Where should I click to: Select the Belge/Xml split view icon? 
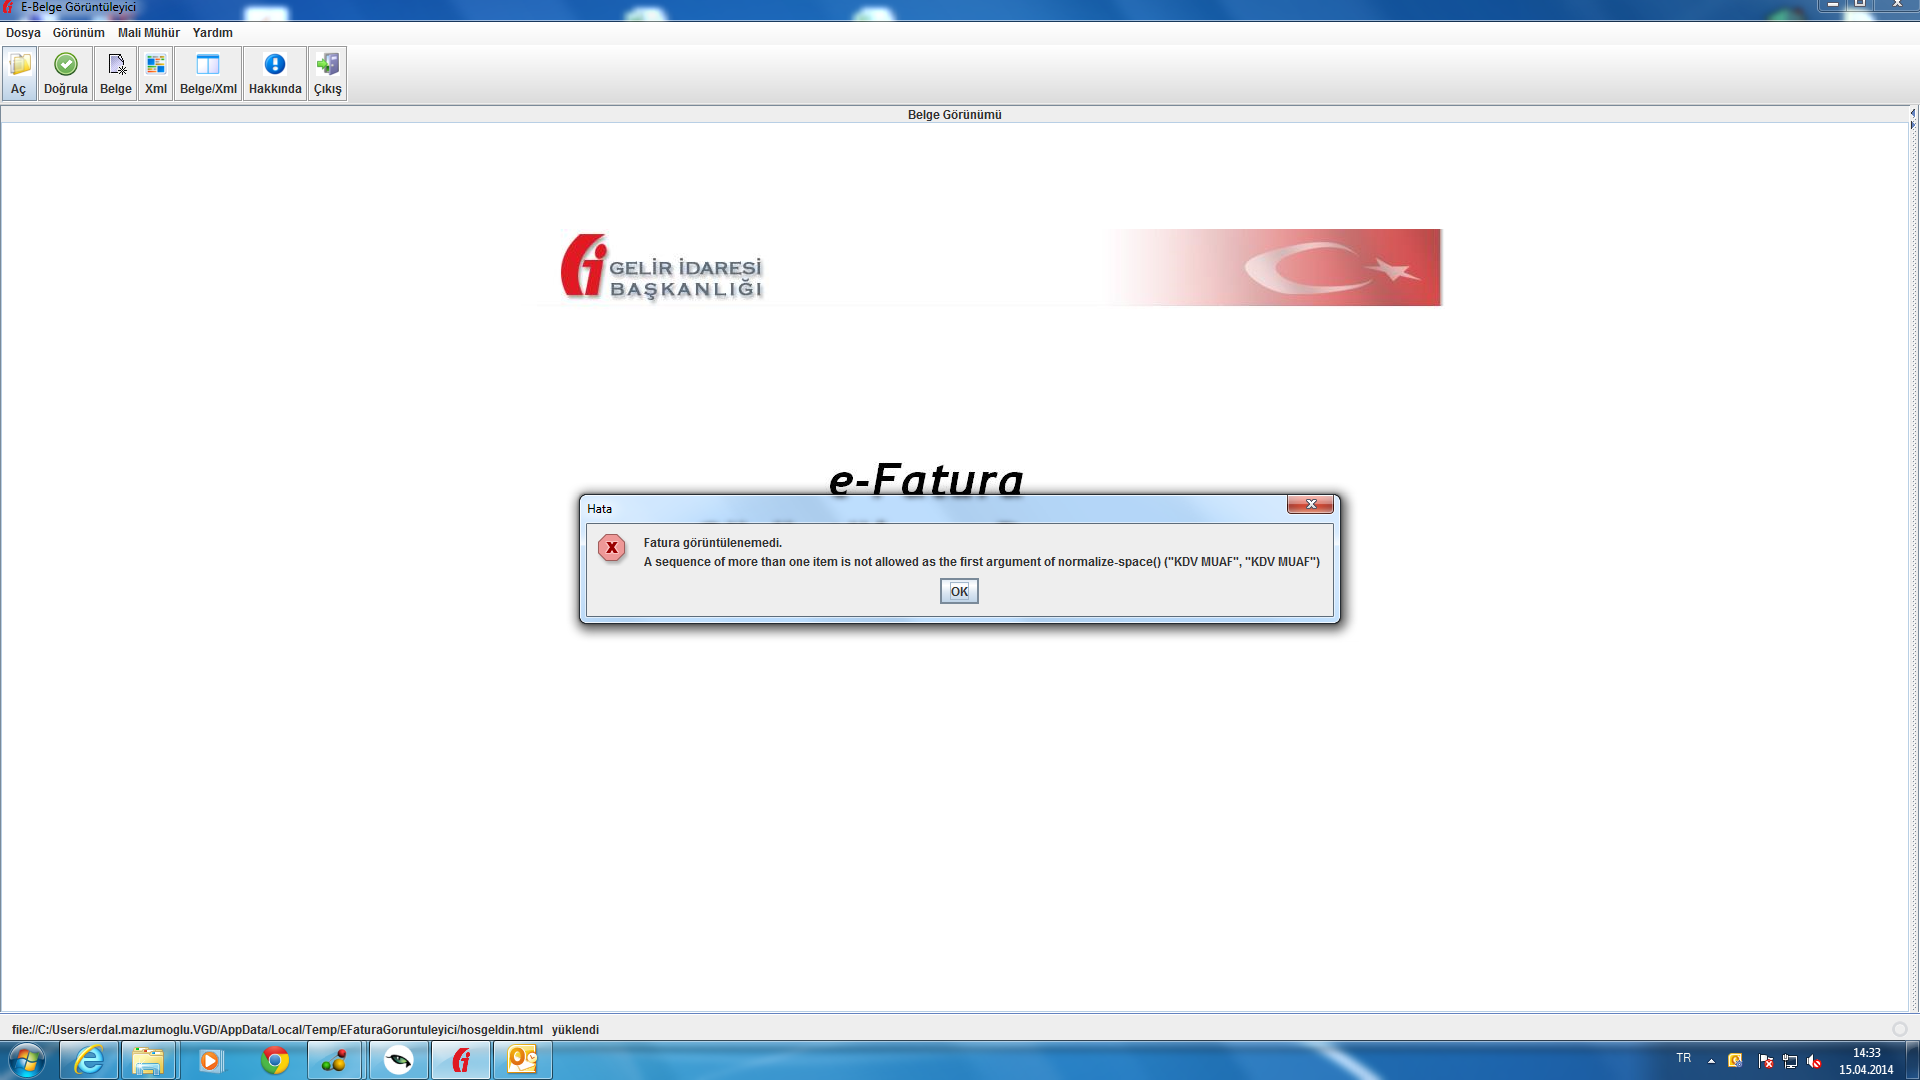(208, 73)
